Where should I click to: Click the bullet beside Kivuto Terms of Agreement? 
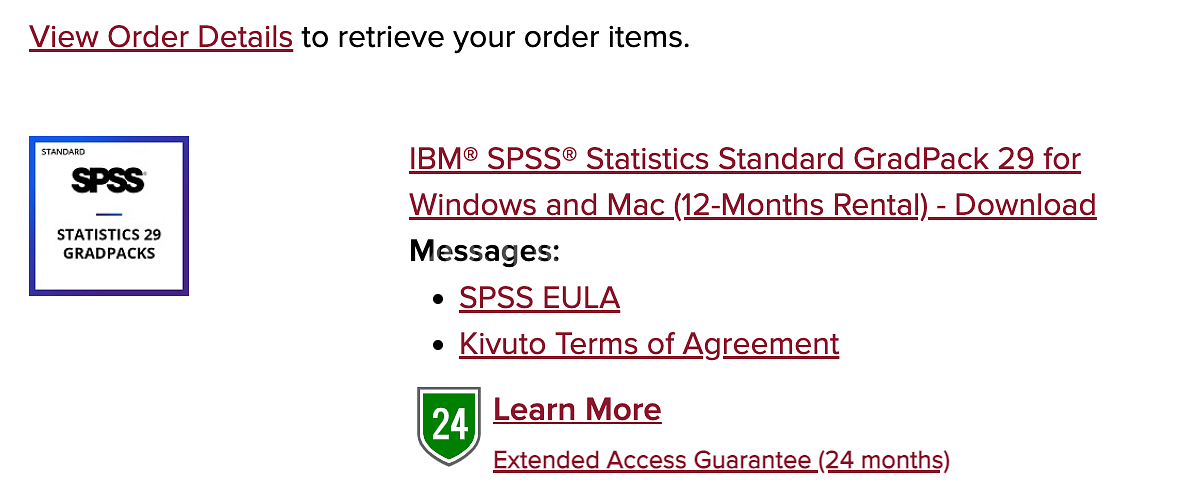click(x=438, y=346)
